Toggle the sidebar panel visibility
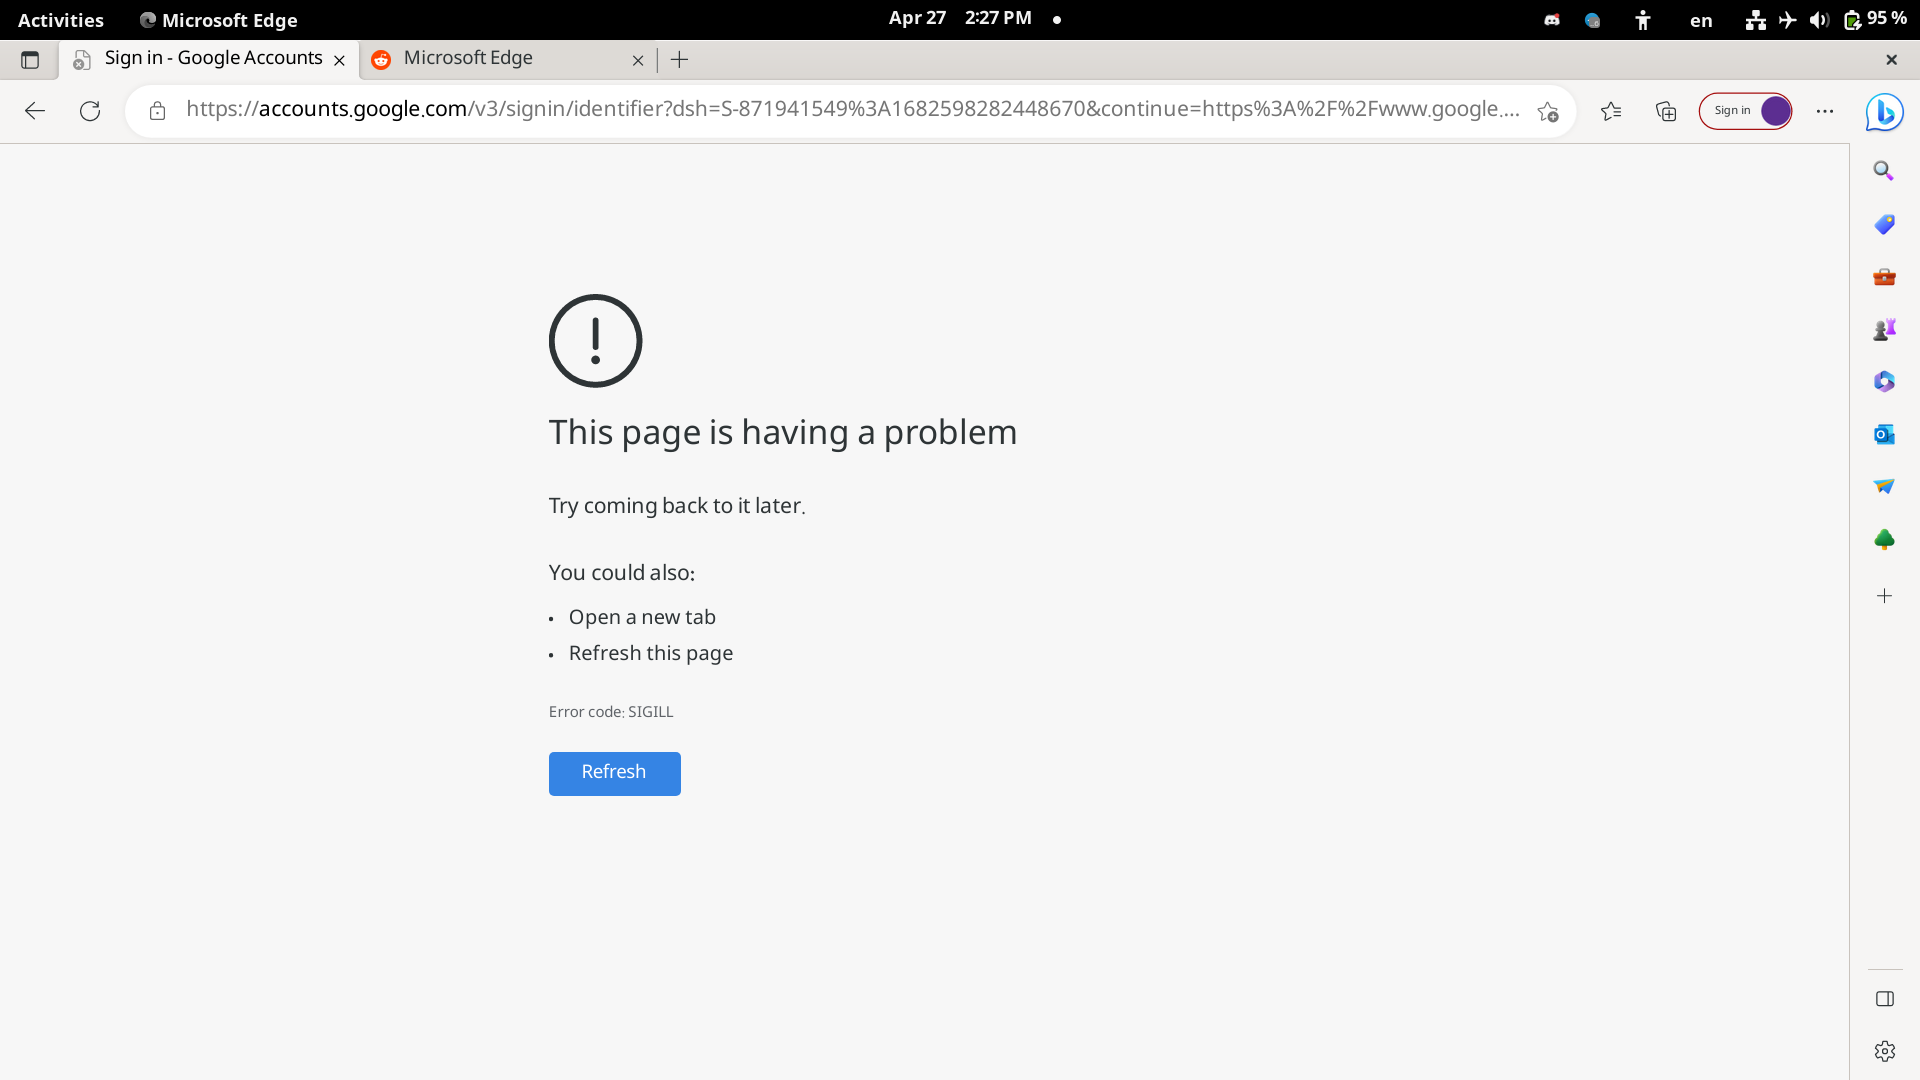 pyautogui.click(x=1884, y=998)
